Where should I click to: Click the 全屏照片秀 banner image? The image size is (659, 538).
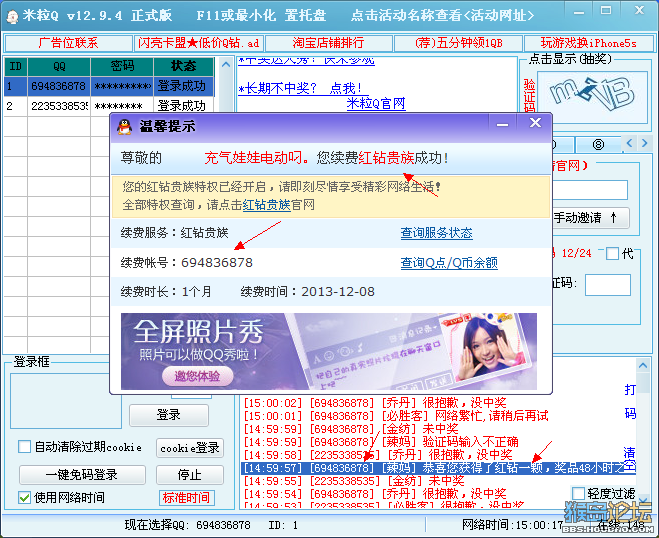329,351
